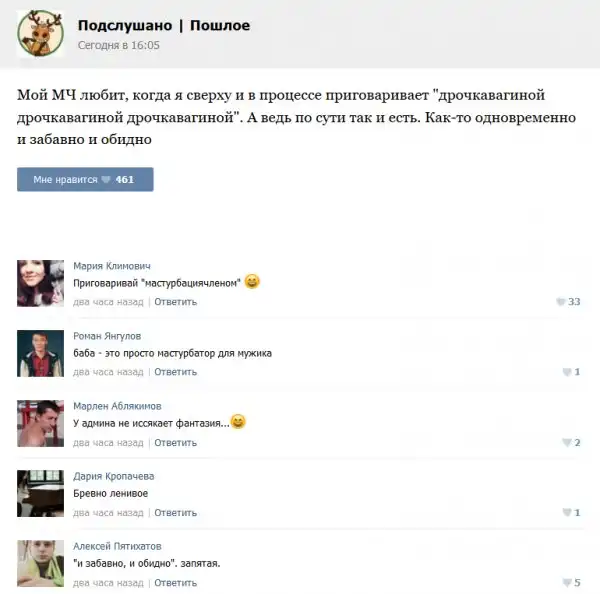Like Алексей Пятихатов's comment heart
The image size is (600, 594).
click(567, 583)
